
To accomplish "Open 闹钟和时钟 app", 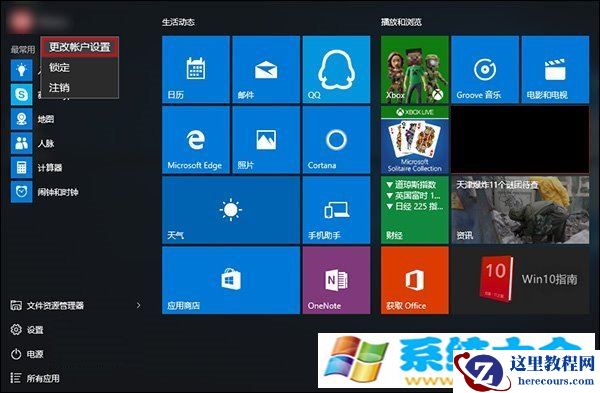I will pos(45,192).
